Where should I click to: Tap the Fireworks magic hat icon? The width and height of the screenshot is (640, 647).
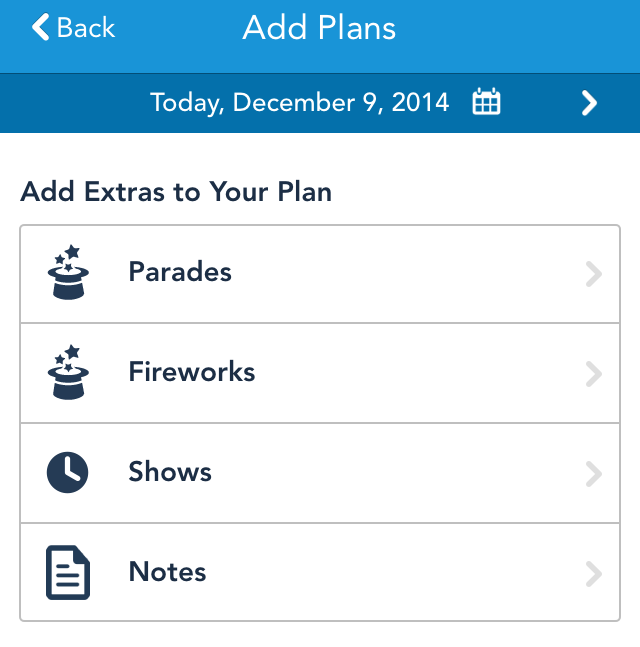(68, 372)
